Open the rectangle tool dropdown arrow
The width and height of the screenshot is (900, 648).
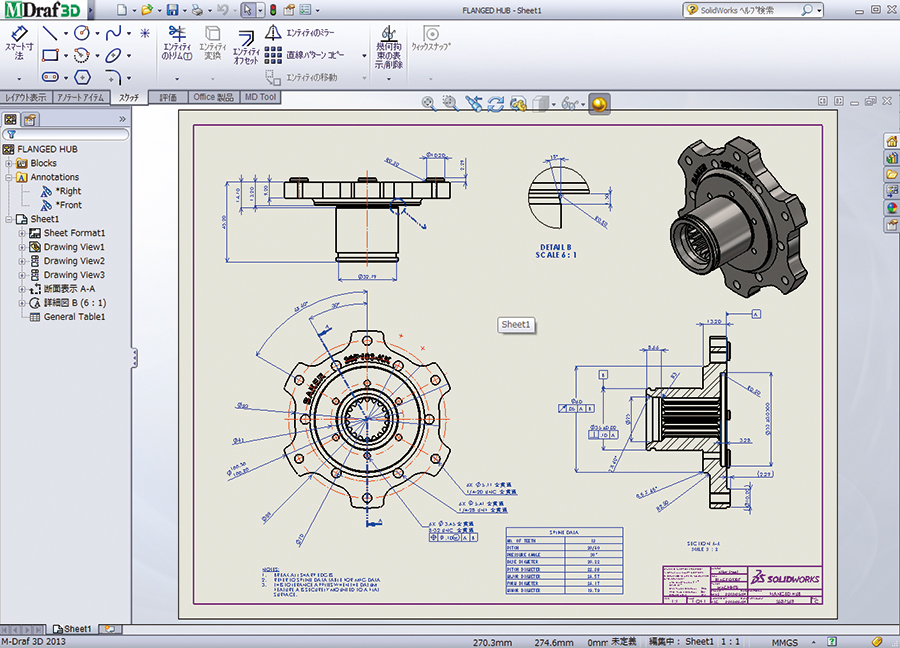pyautogui.click(x=66, y=55)
